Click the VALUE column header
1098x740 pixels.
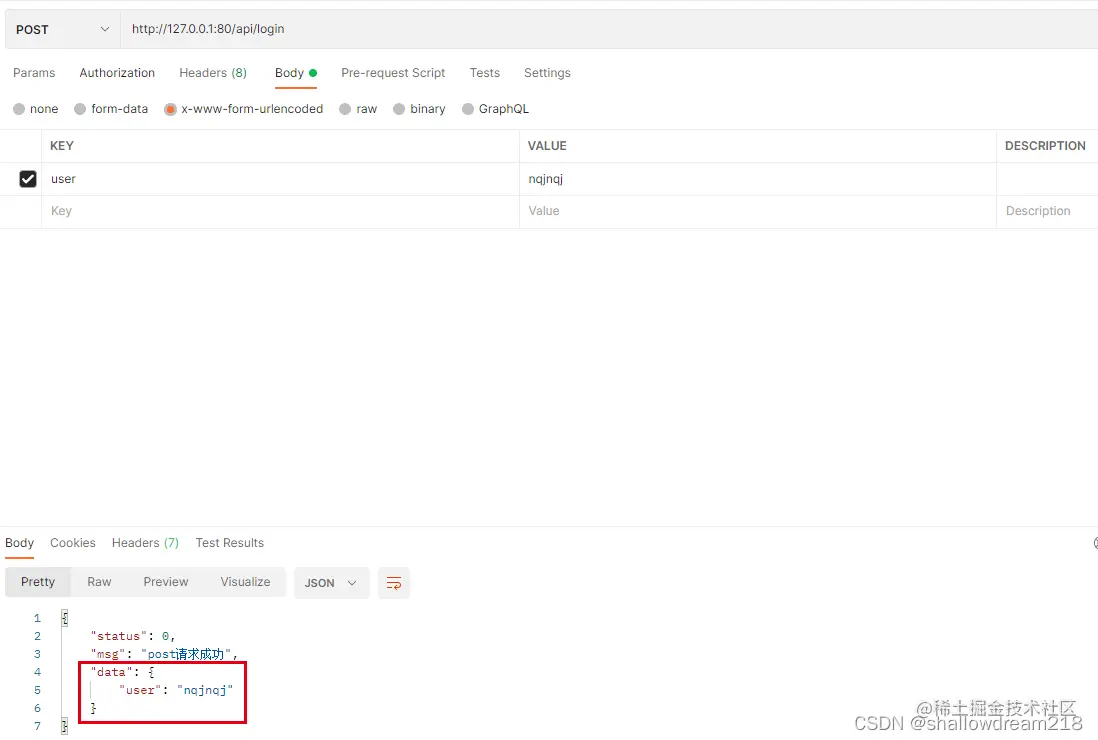click(x=547, y=146)
